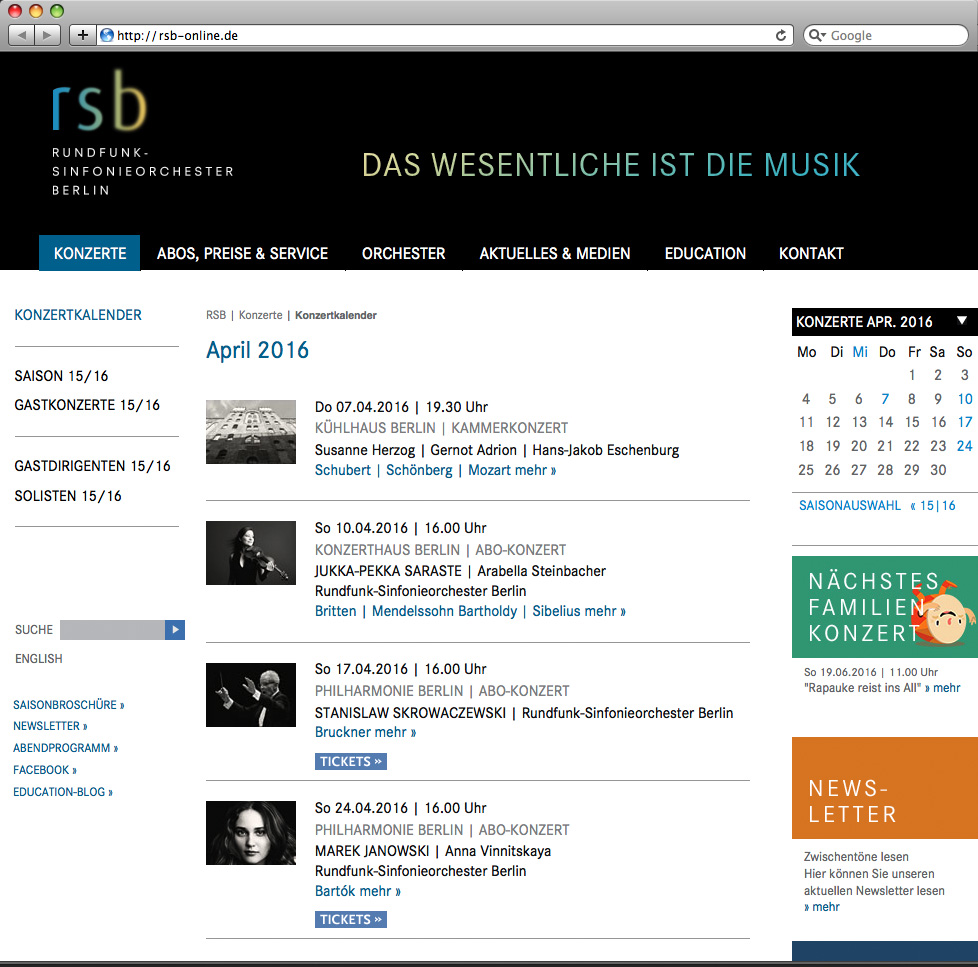The width and height of the screenshot is (978, 967).
Task: Switch the site language to English
Action: (x=39, y=658)
